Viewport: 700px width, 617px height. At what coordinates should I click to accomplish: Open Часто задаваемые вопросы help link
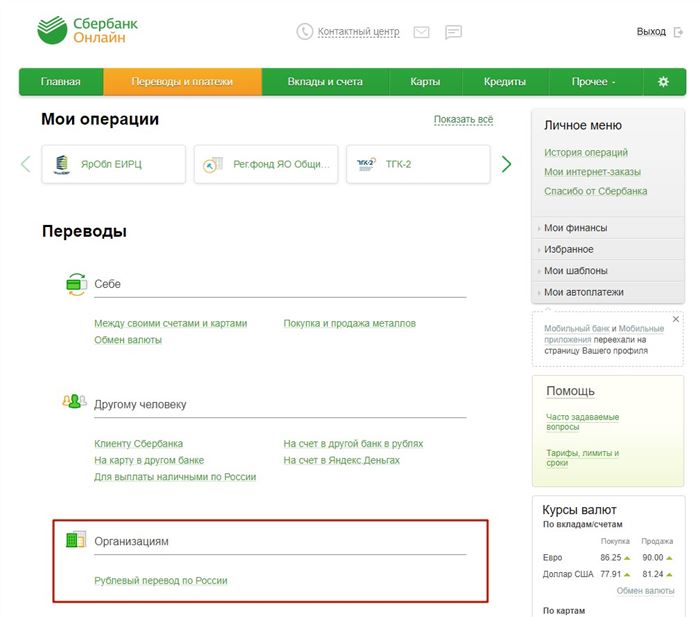tap(583, 422)
